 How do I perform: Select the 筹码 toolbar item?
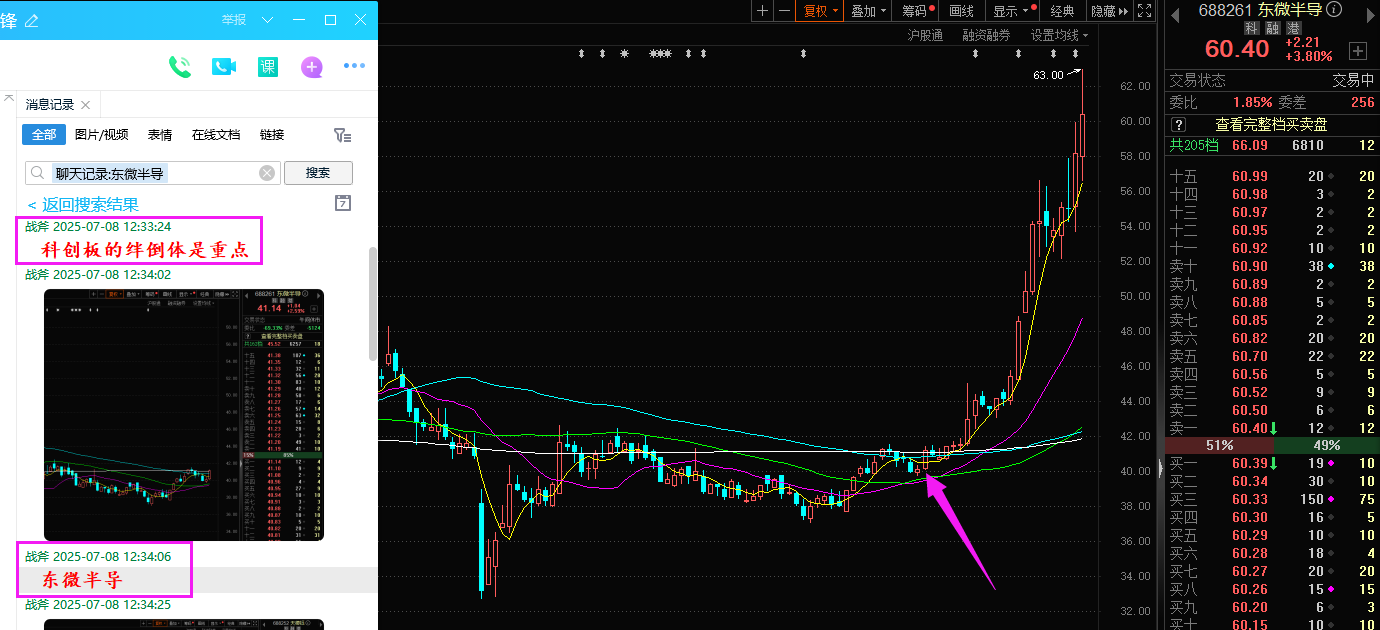coord(916,11)
